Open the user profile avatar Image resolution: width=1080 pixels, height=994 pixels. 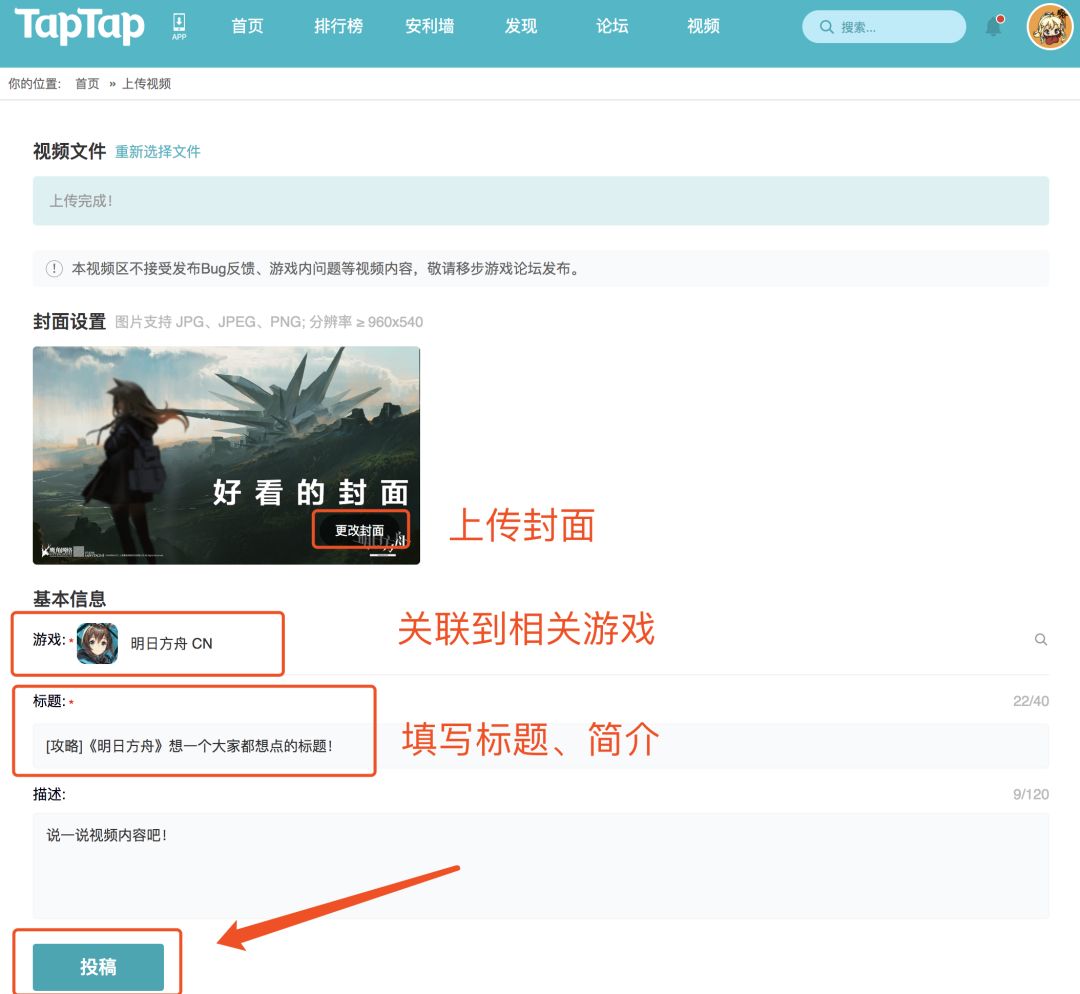pos(1048,27)
